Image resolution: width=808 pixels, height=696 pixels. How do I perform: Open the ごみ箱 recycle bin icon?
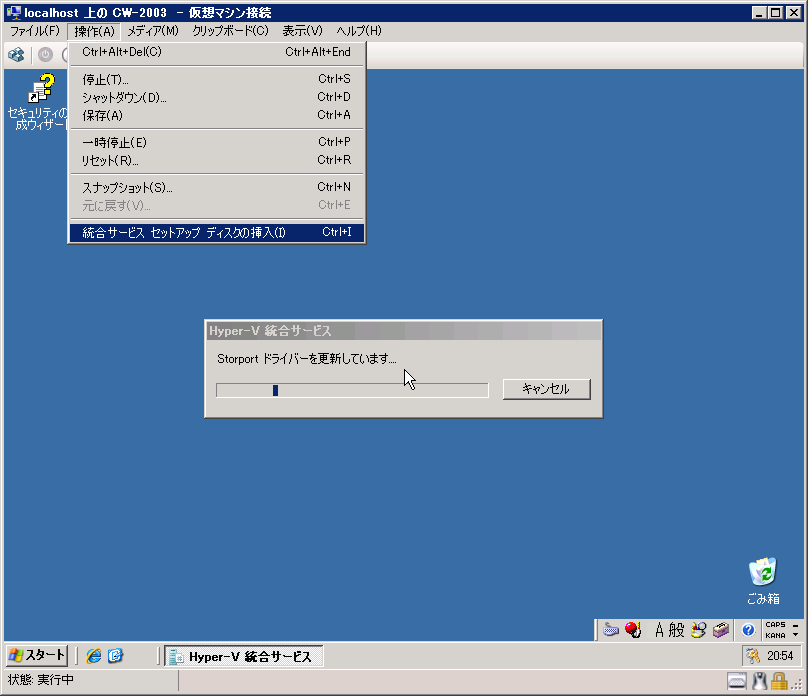click(x=763, y=581)
